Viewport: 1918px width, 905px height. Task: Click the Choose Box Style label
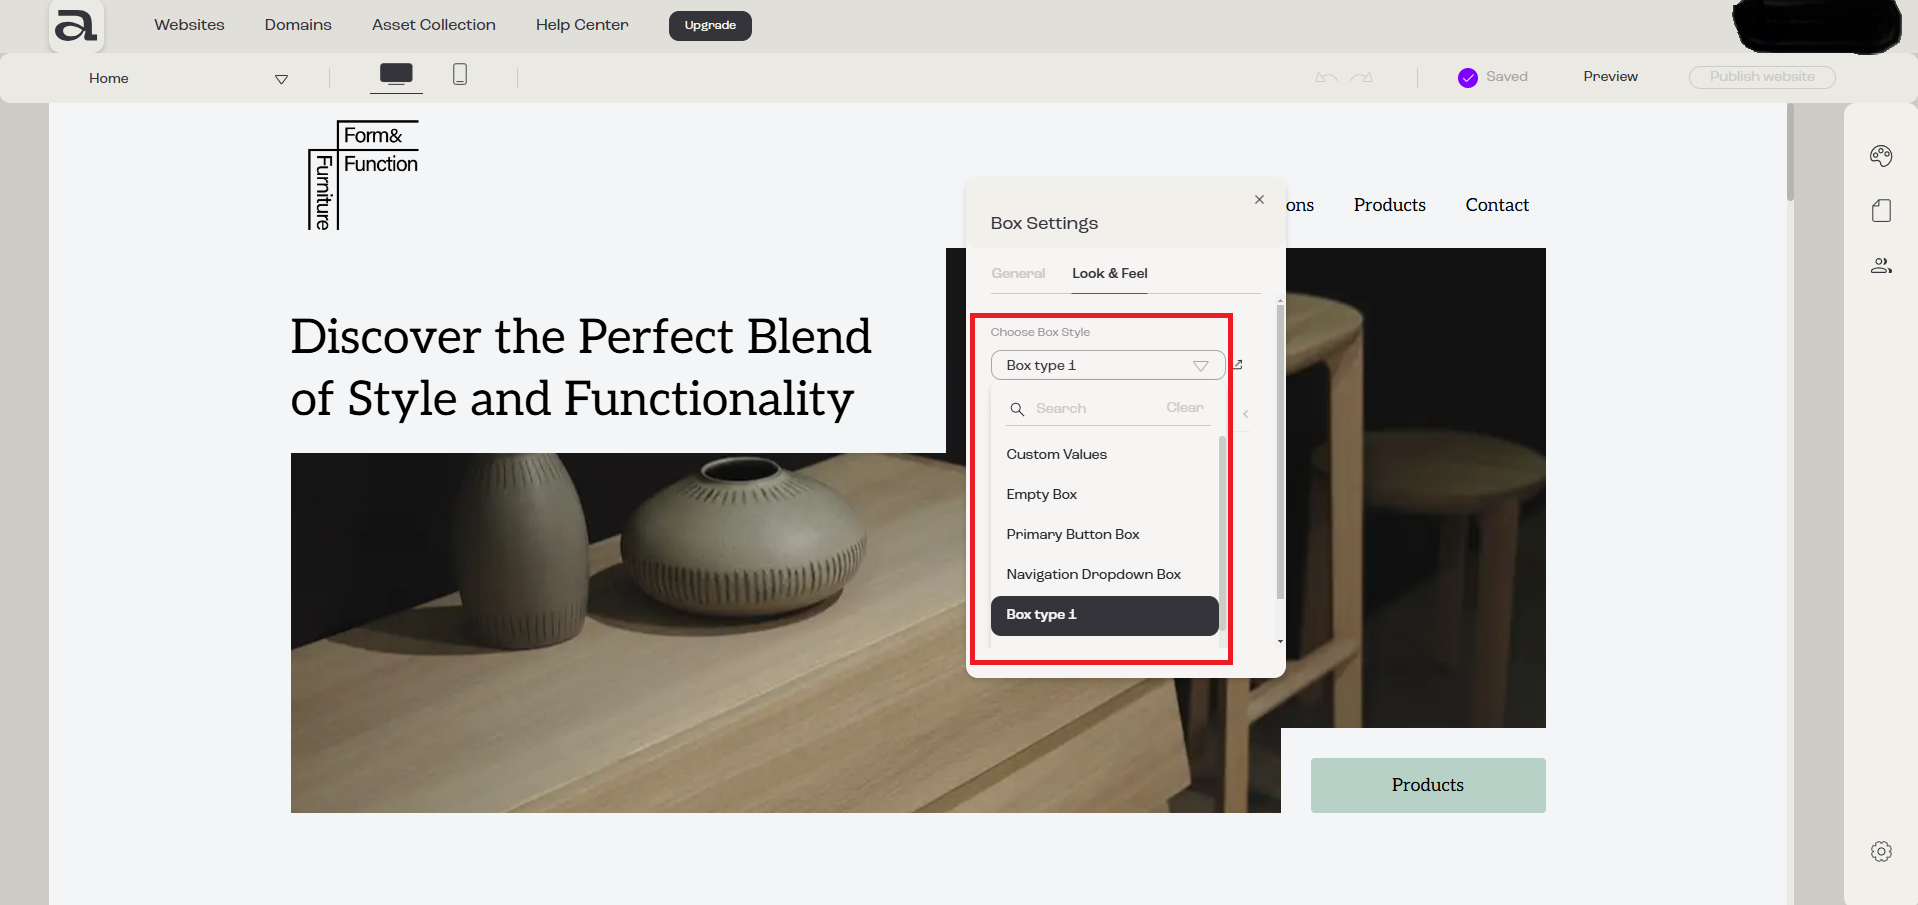(1040, 332)
